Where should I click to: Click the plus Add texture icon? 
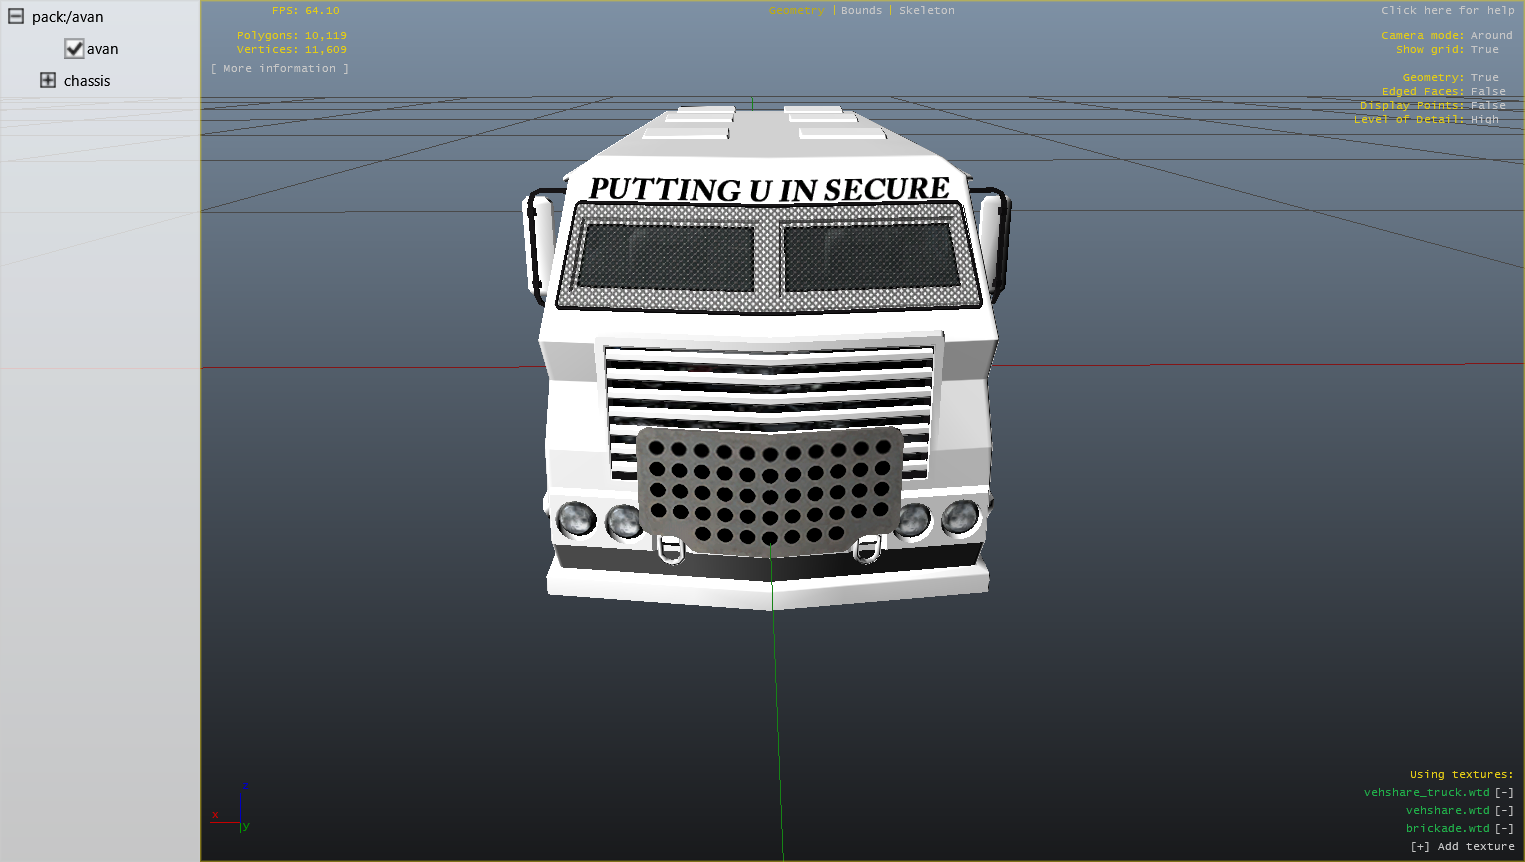(x=1420, y=847)
